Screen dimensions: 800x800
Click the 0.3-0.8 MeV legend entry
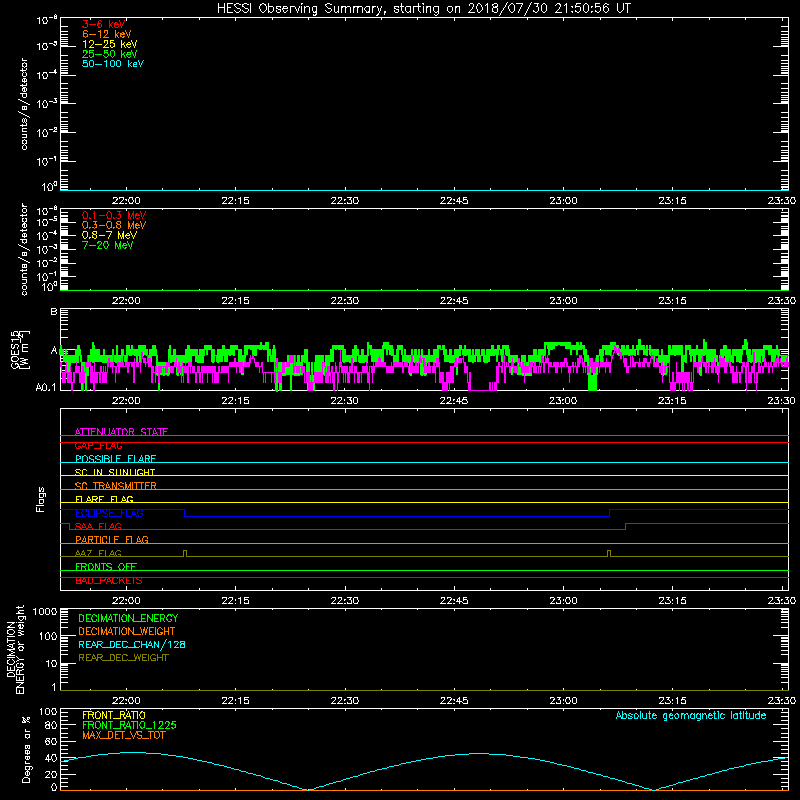pyautogui.click(x=114, y=225)
